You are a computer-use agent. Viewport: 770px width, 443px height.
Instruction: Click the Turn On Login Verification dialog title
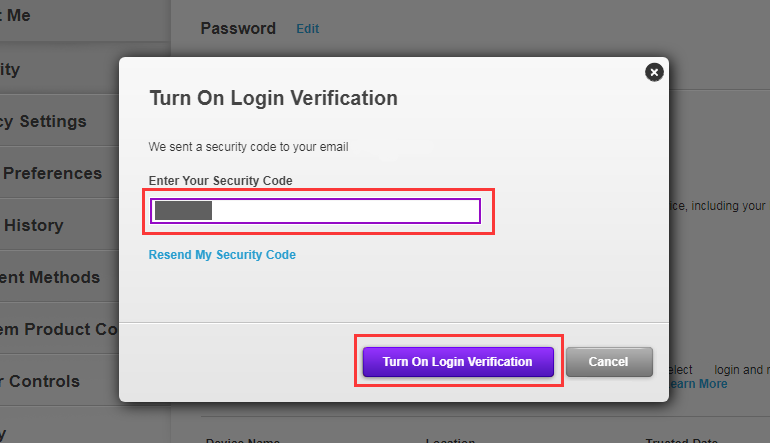pyautogui.click(x=273, y=98)
